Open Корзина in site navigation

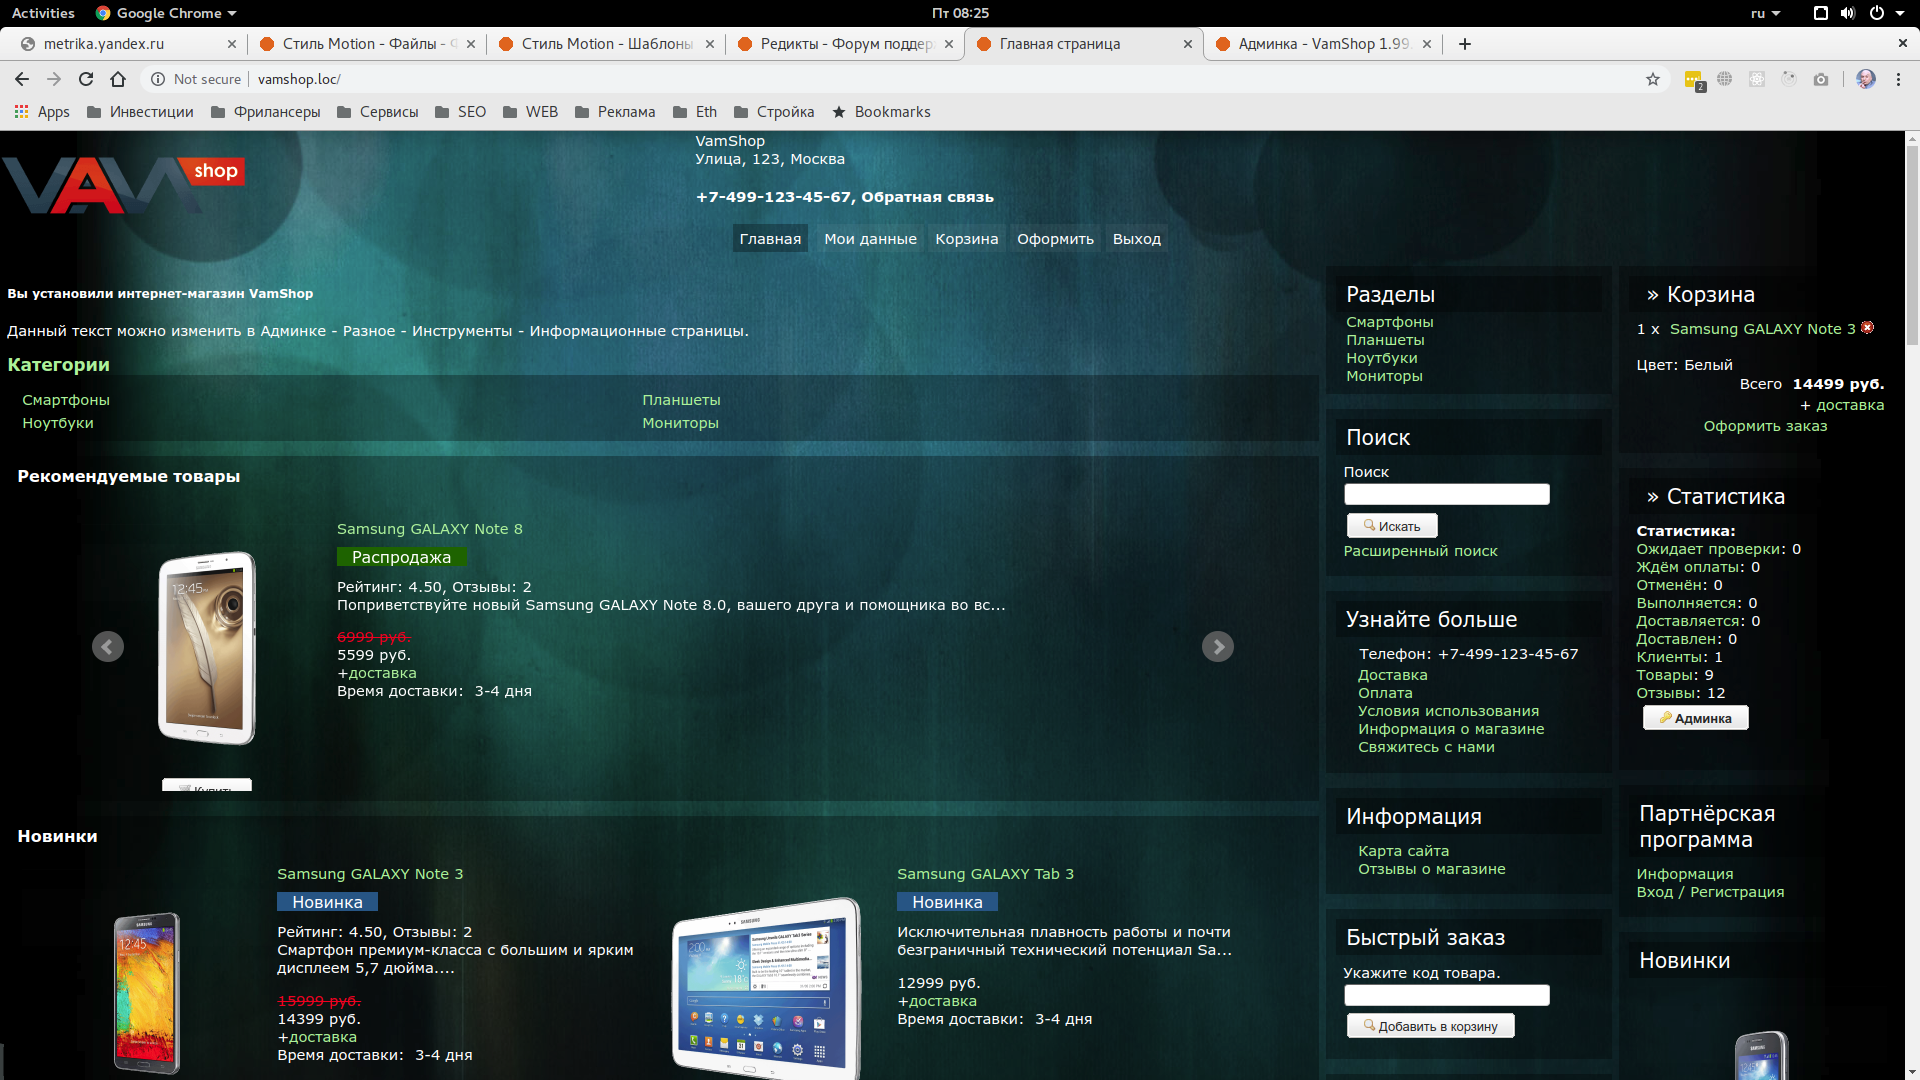click(967, 239)
